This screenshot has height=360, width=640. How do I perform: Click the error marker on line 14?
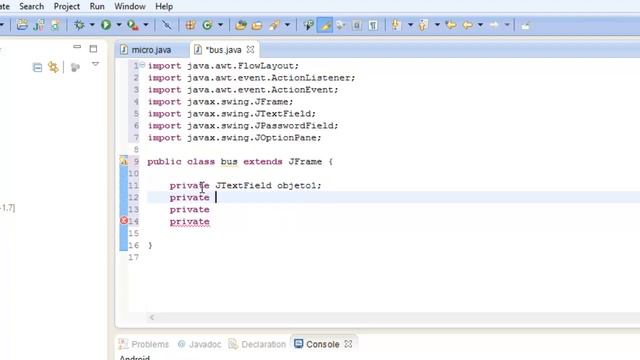click(x=124, y=220)
